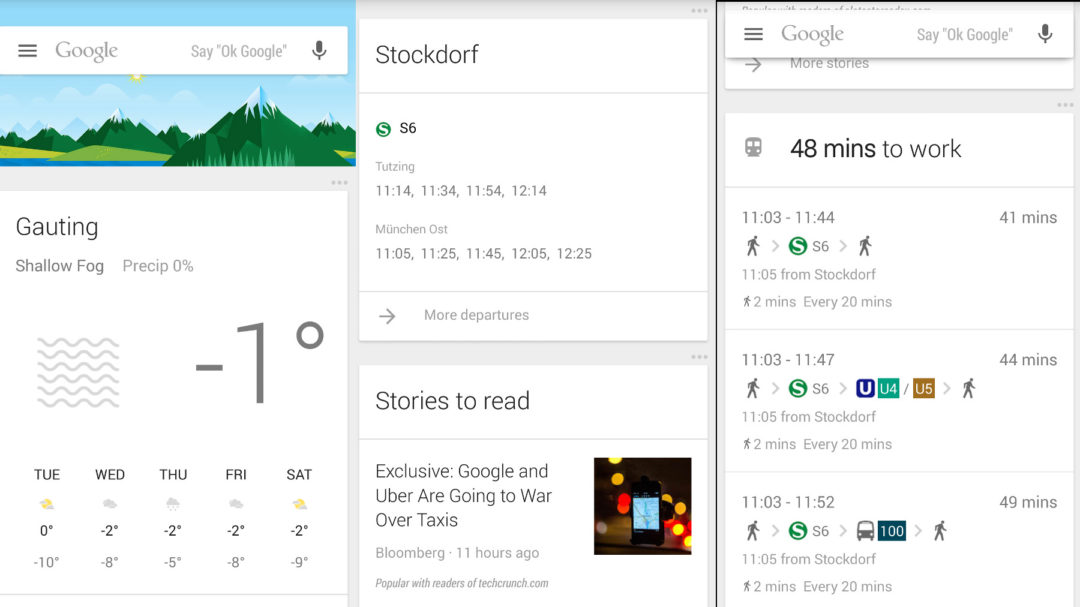The width and height of the screenshot is (1080, 607).
Task: Tap the TUE day label
Action: (x=47, y=475)
